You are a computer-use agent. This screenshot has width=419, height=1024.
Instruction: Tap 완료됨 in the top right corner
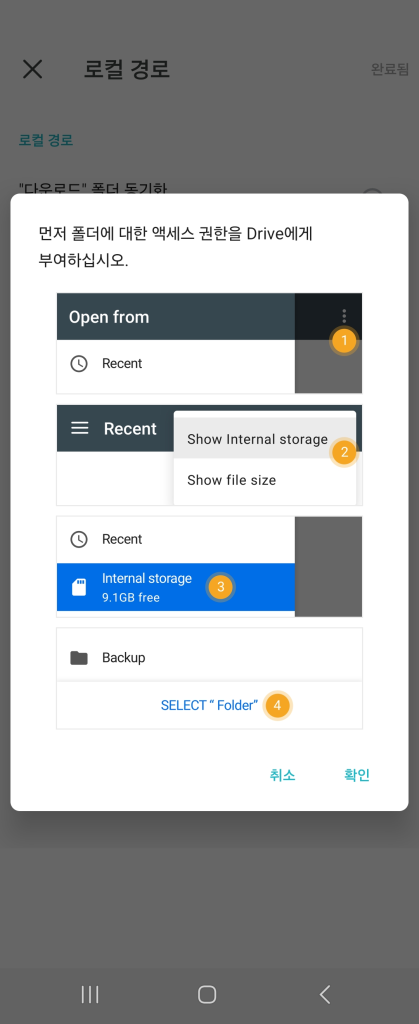(390, 69)
